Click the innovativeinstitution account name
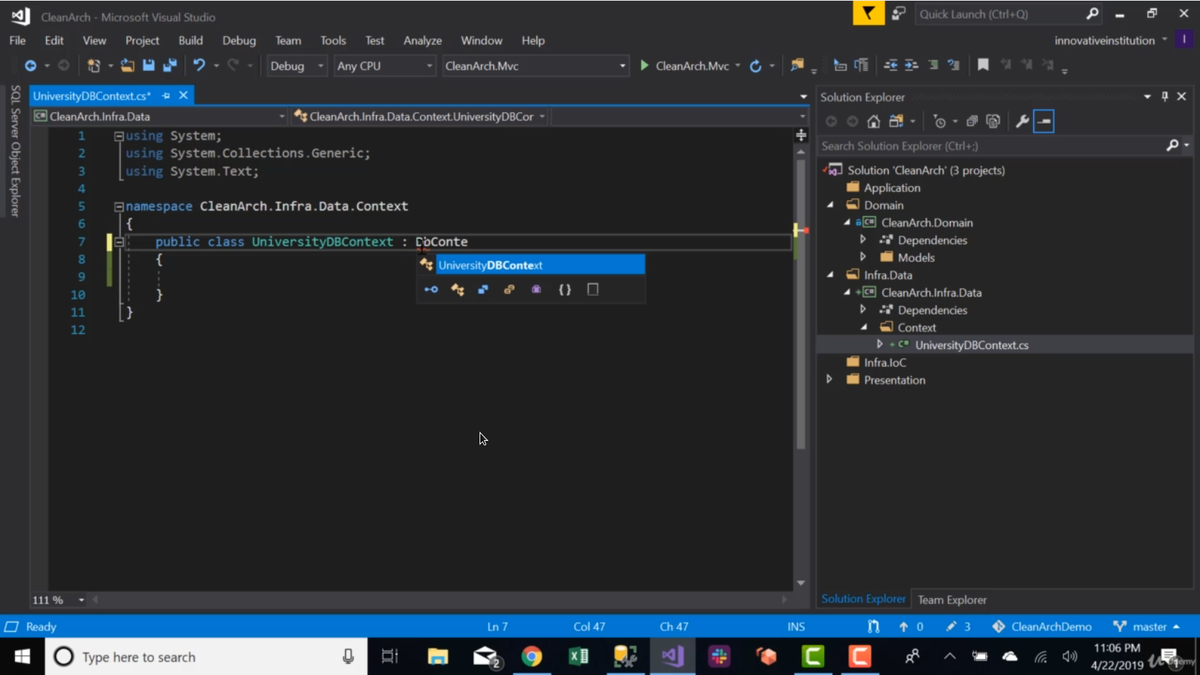The image size is (1200, 675). click(x=1105, y=41)
